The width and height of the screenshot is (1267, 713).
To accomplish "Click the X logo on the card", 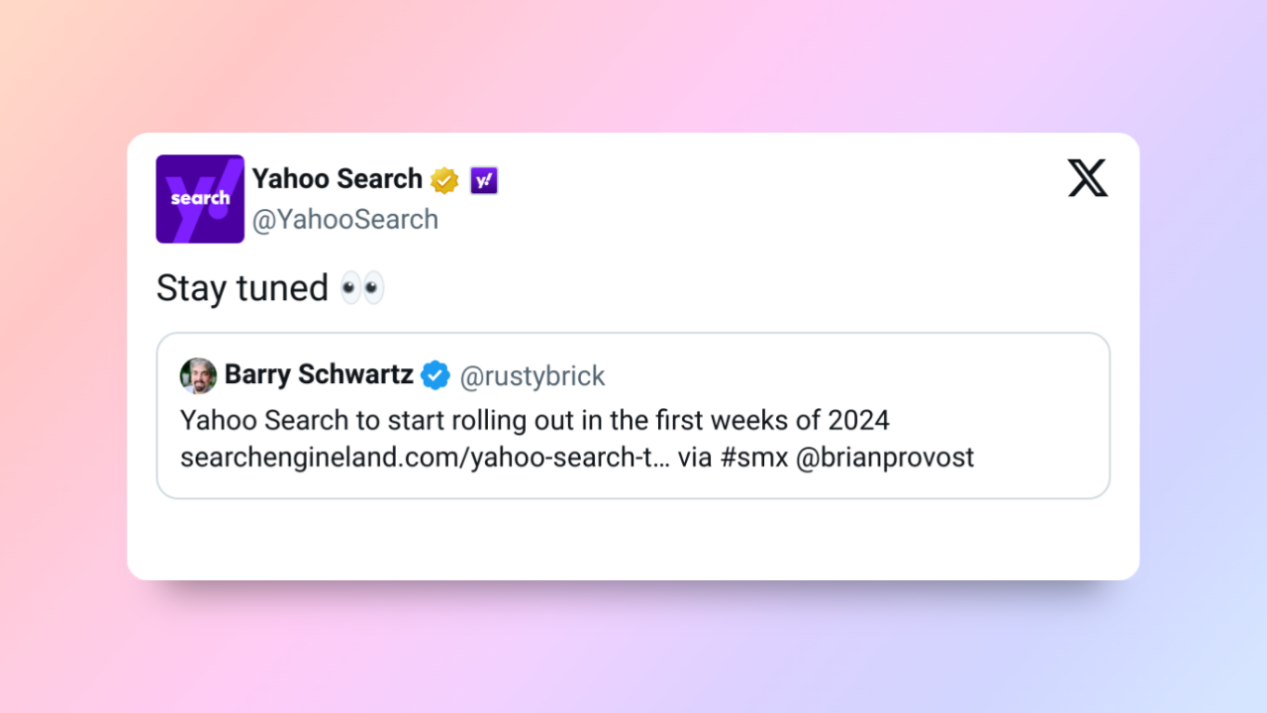I will 1087,179.
